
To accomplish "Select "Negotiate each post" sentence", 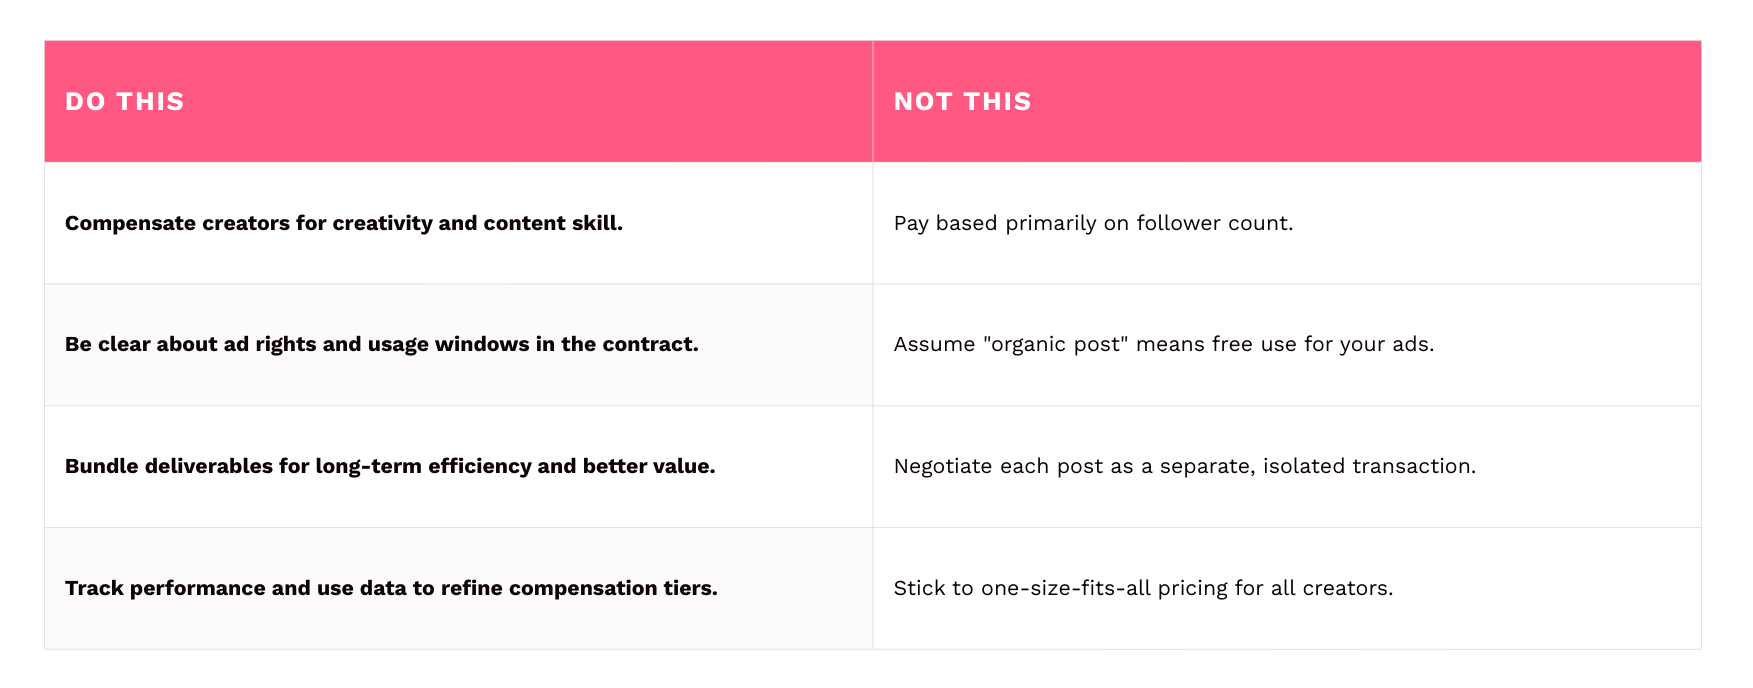I will (1184, 466).
